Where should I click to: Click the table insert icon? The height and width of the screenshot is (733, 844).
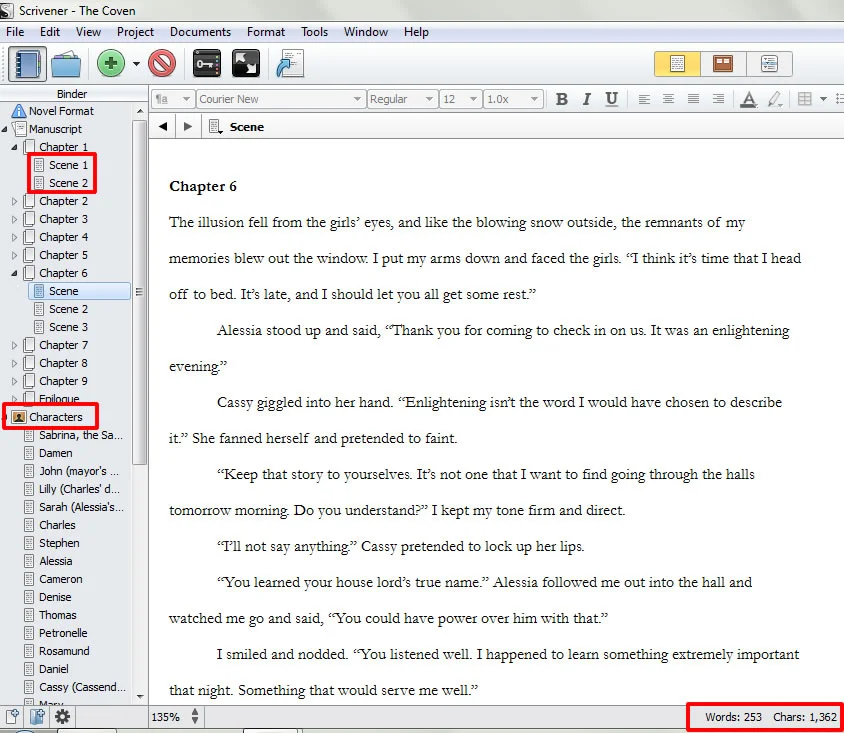[805, 99]
